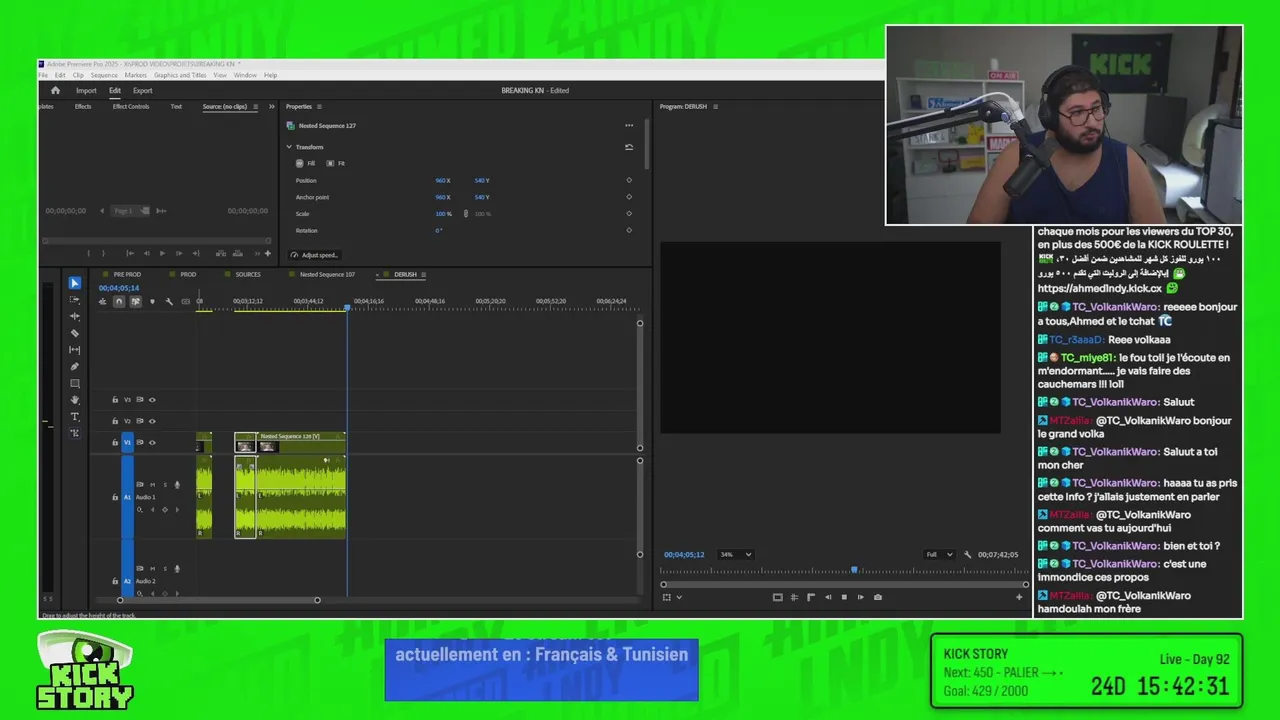Open DERUSH timeline tab menu
The width and height of the screenshot is (1280, 720).
pyautogui.click(x=424, y=274)
